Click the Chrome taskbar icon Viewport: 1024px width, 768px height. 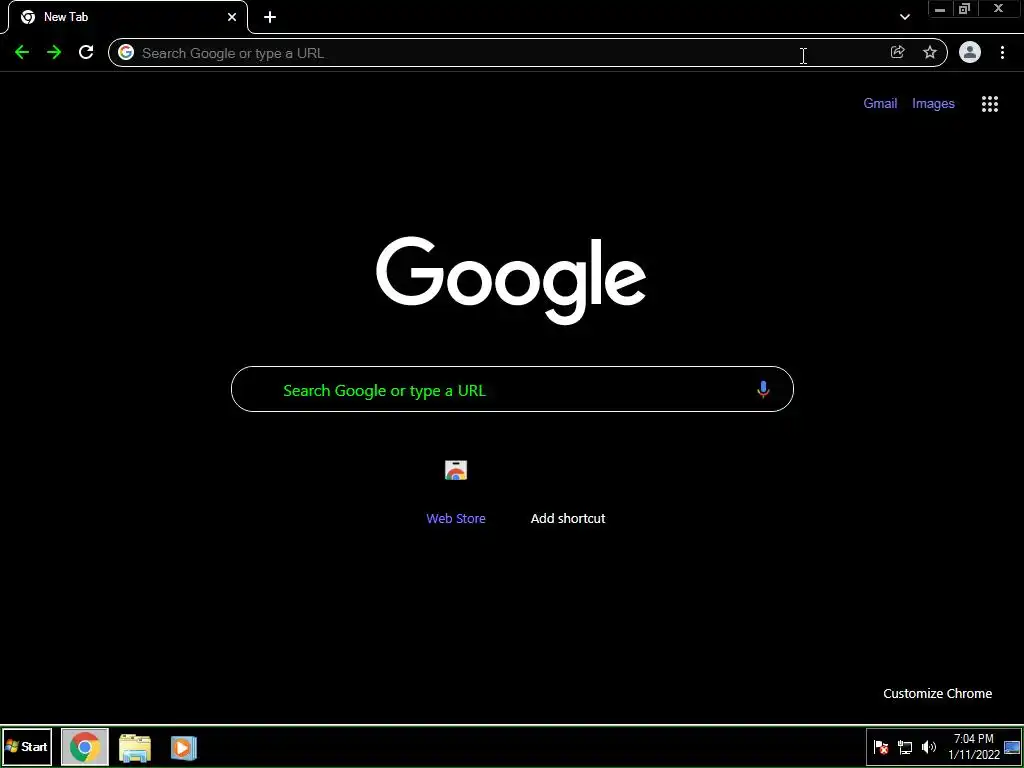click(x=85, y=746)
